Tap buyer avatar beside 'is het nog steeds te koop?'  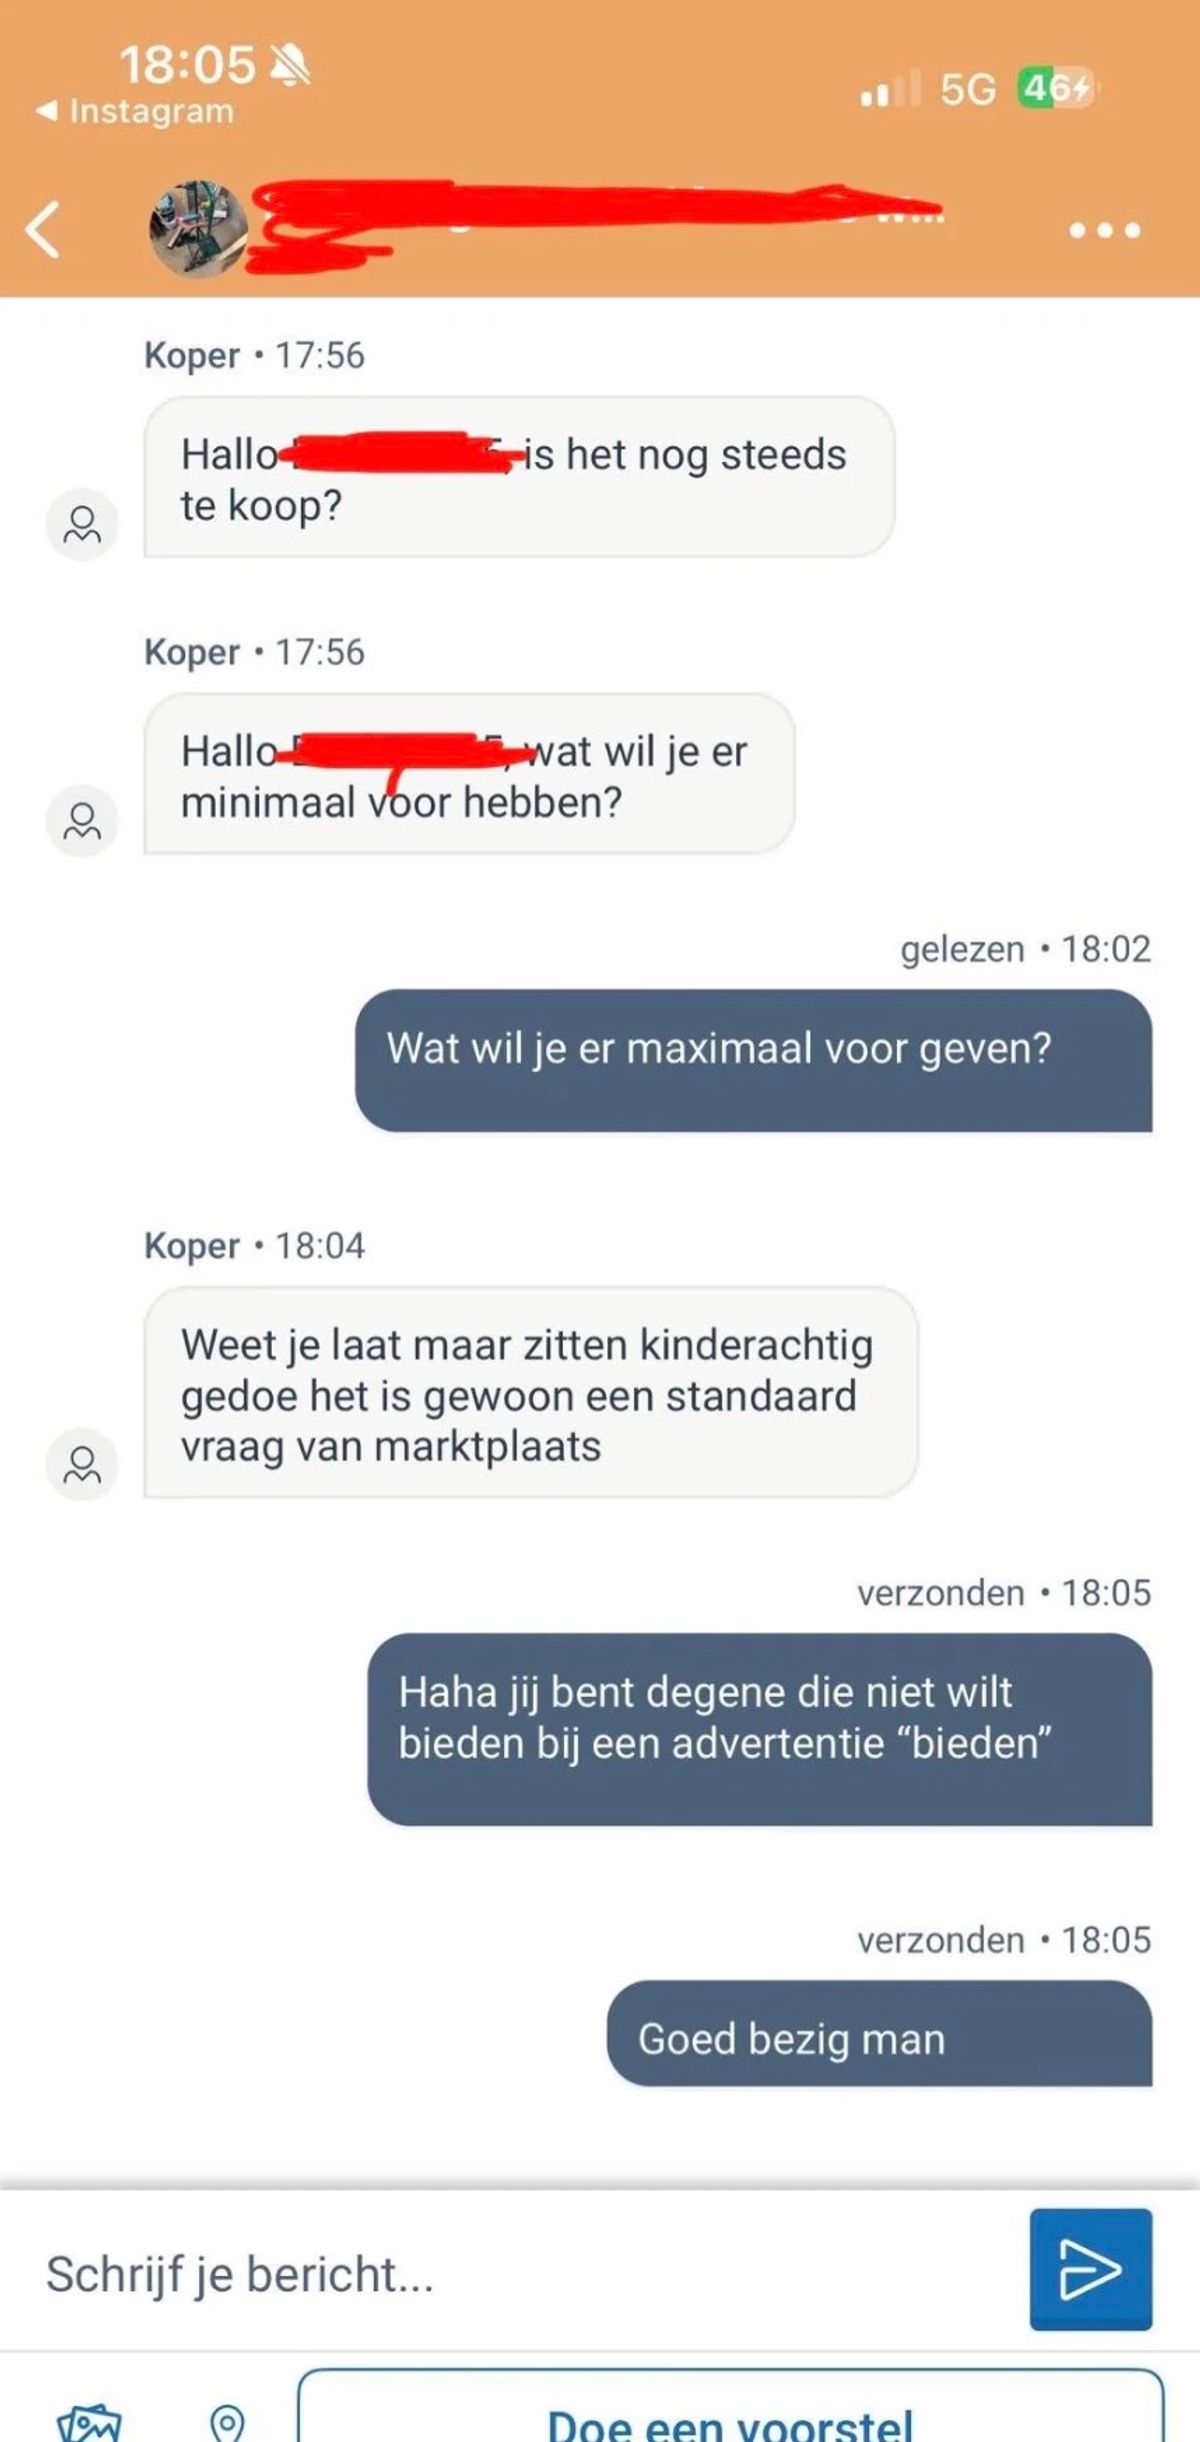(x=82, y=524)
